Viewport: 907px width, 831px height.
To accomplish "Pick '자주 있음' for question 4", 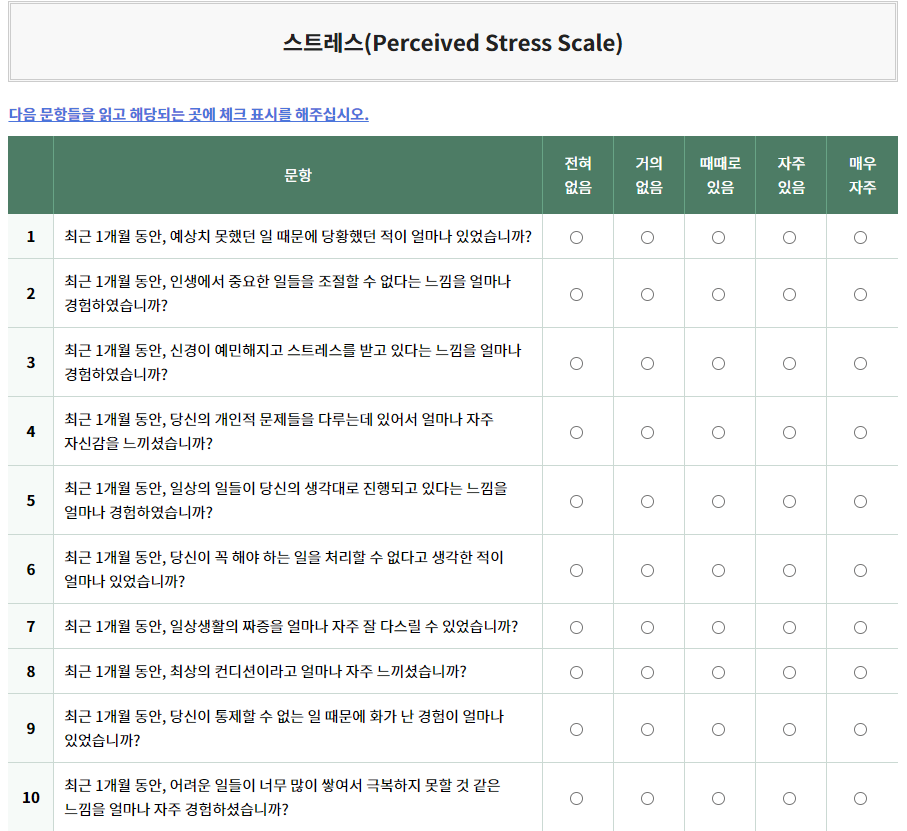I will click(790, 433).
